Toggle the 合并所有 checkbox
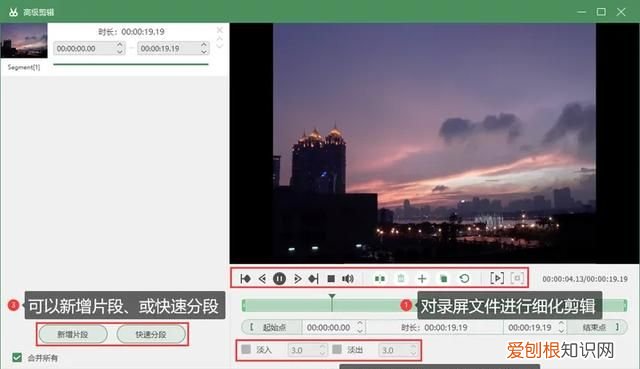 [17, 358]
